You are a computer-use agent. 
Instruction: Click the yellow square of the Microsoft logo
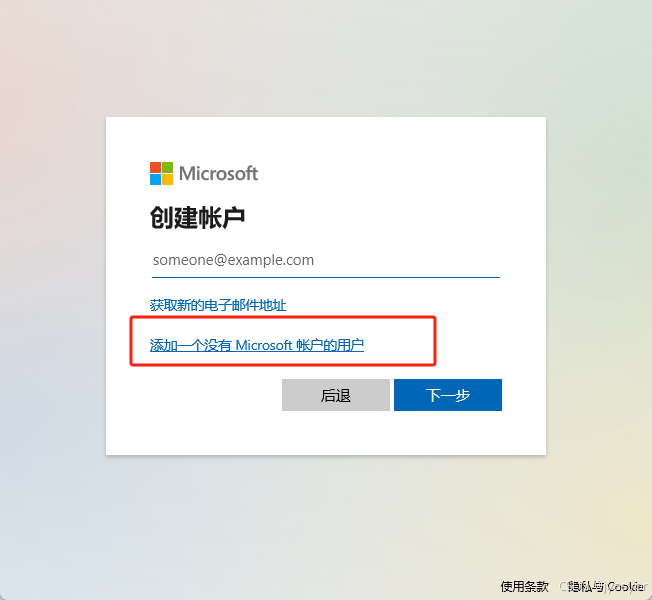(x=168, y=180)
